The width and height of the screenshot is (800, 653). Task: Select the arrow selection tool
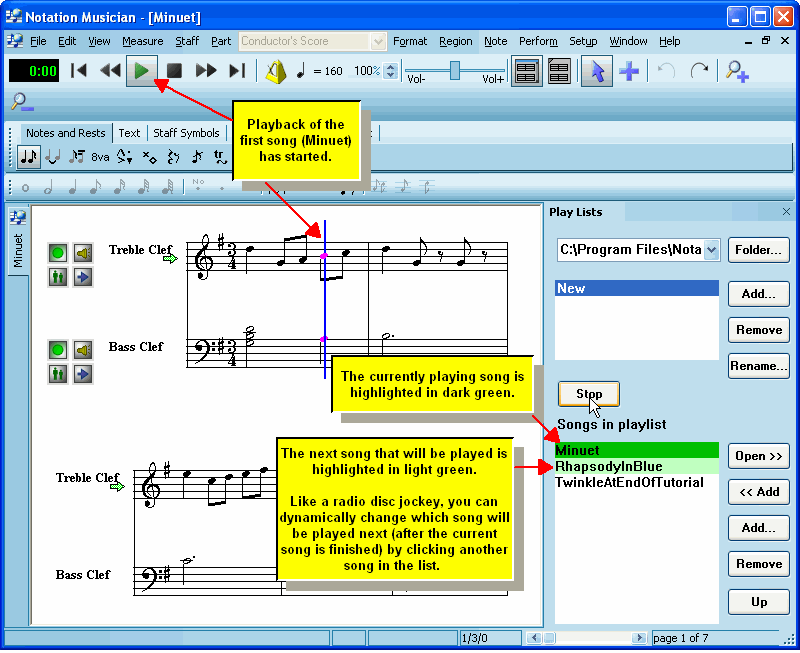597,70
